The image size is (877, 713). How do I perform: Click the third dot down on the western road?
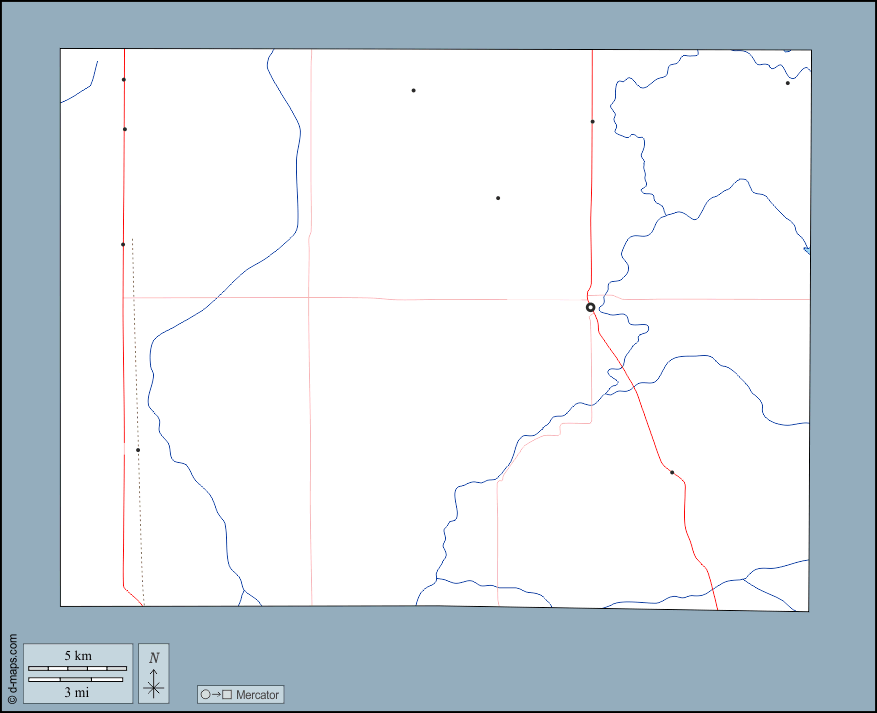tap(123, 244)
